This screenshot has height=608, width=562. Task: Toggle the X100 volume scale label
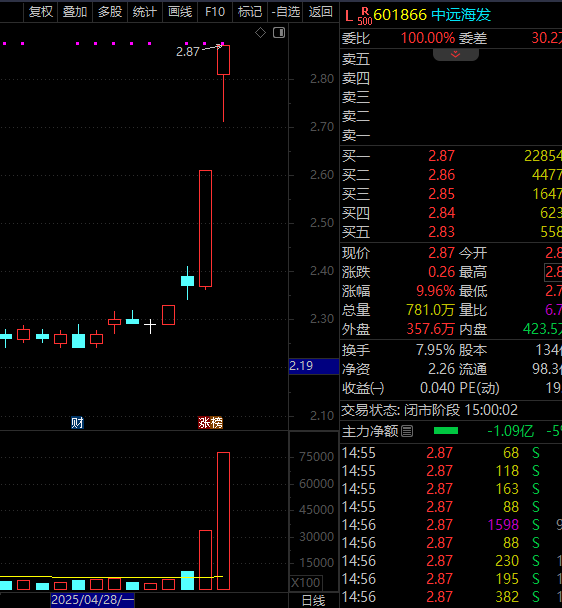(306, 583)
